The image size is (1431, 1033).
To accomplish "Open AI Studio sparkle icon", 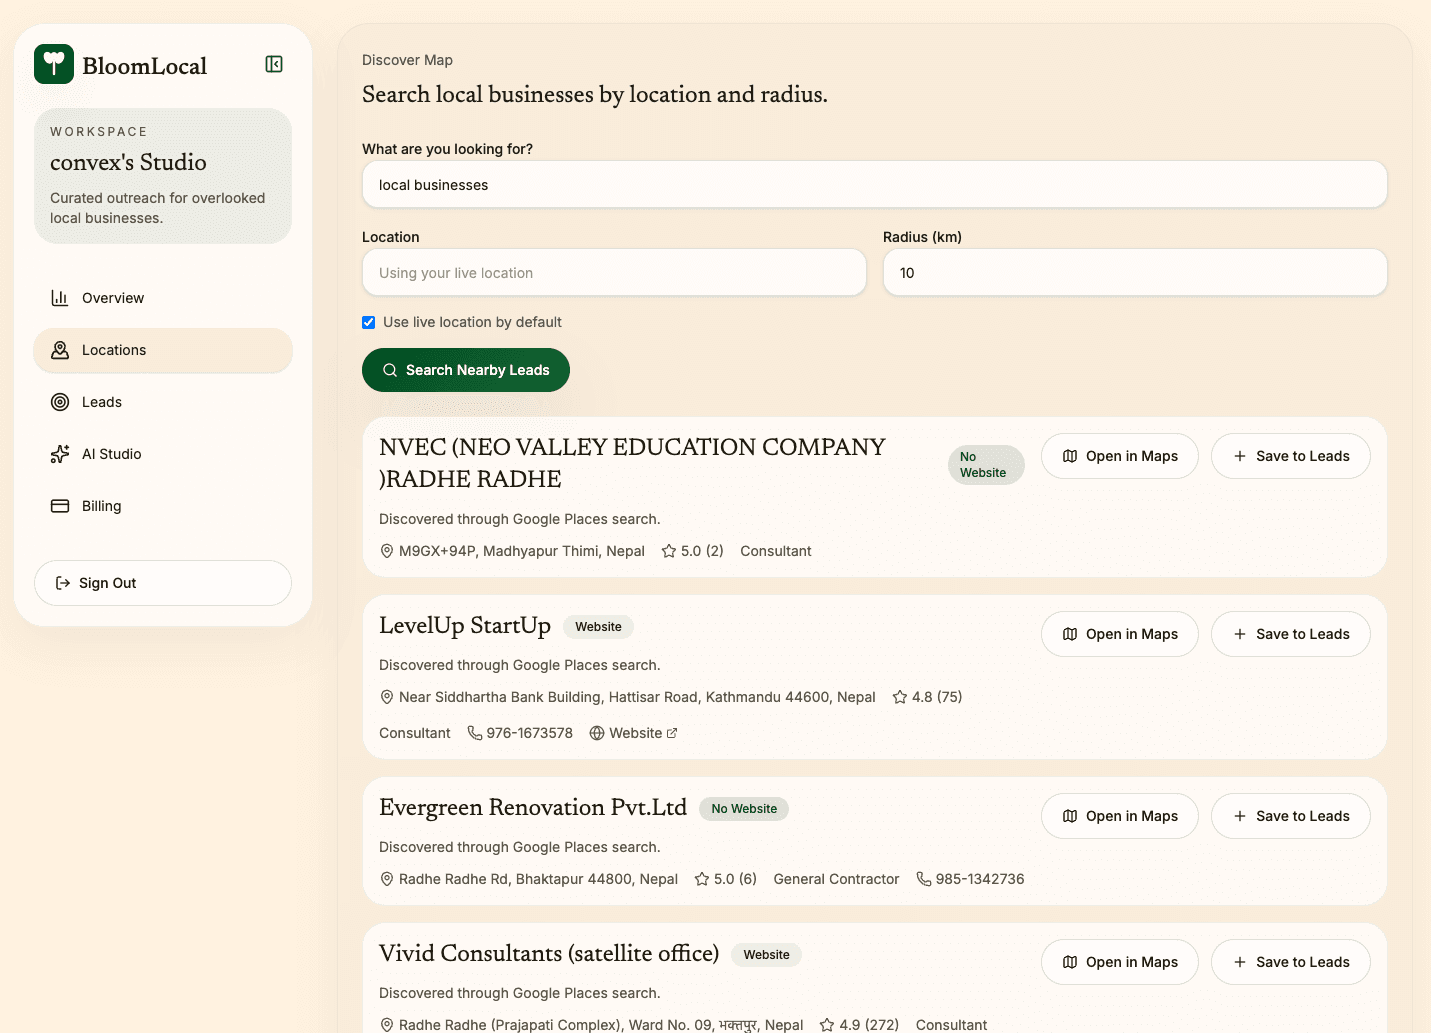I will (x=60, y=454).
